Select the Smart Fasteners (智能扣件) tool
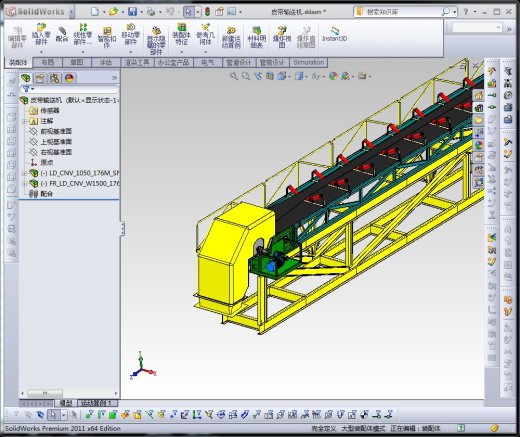 pos(107,38)
